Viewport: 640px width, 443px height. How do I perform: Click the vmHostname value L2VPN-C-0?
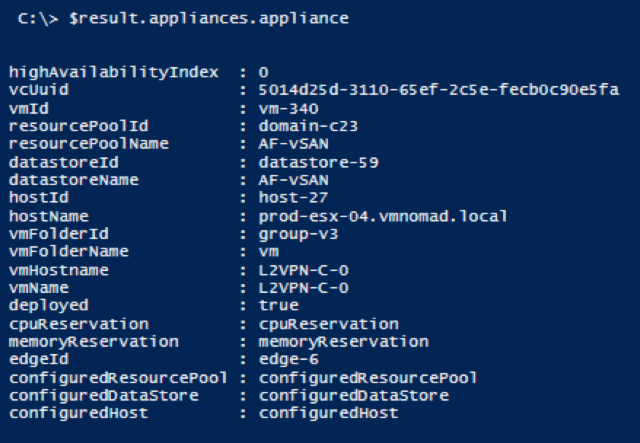tap(304, 270)
